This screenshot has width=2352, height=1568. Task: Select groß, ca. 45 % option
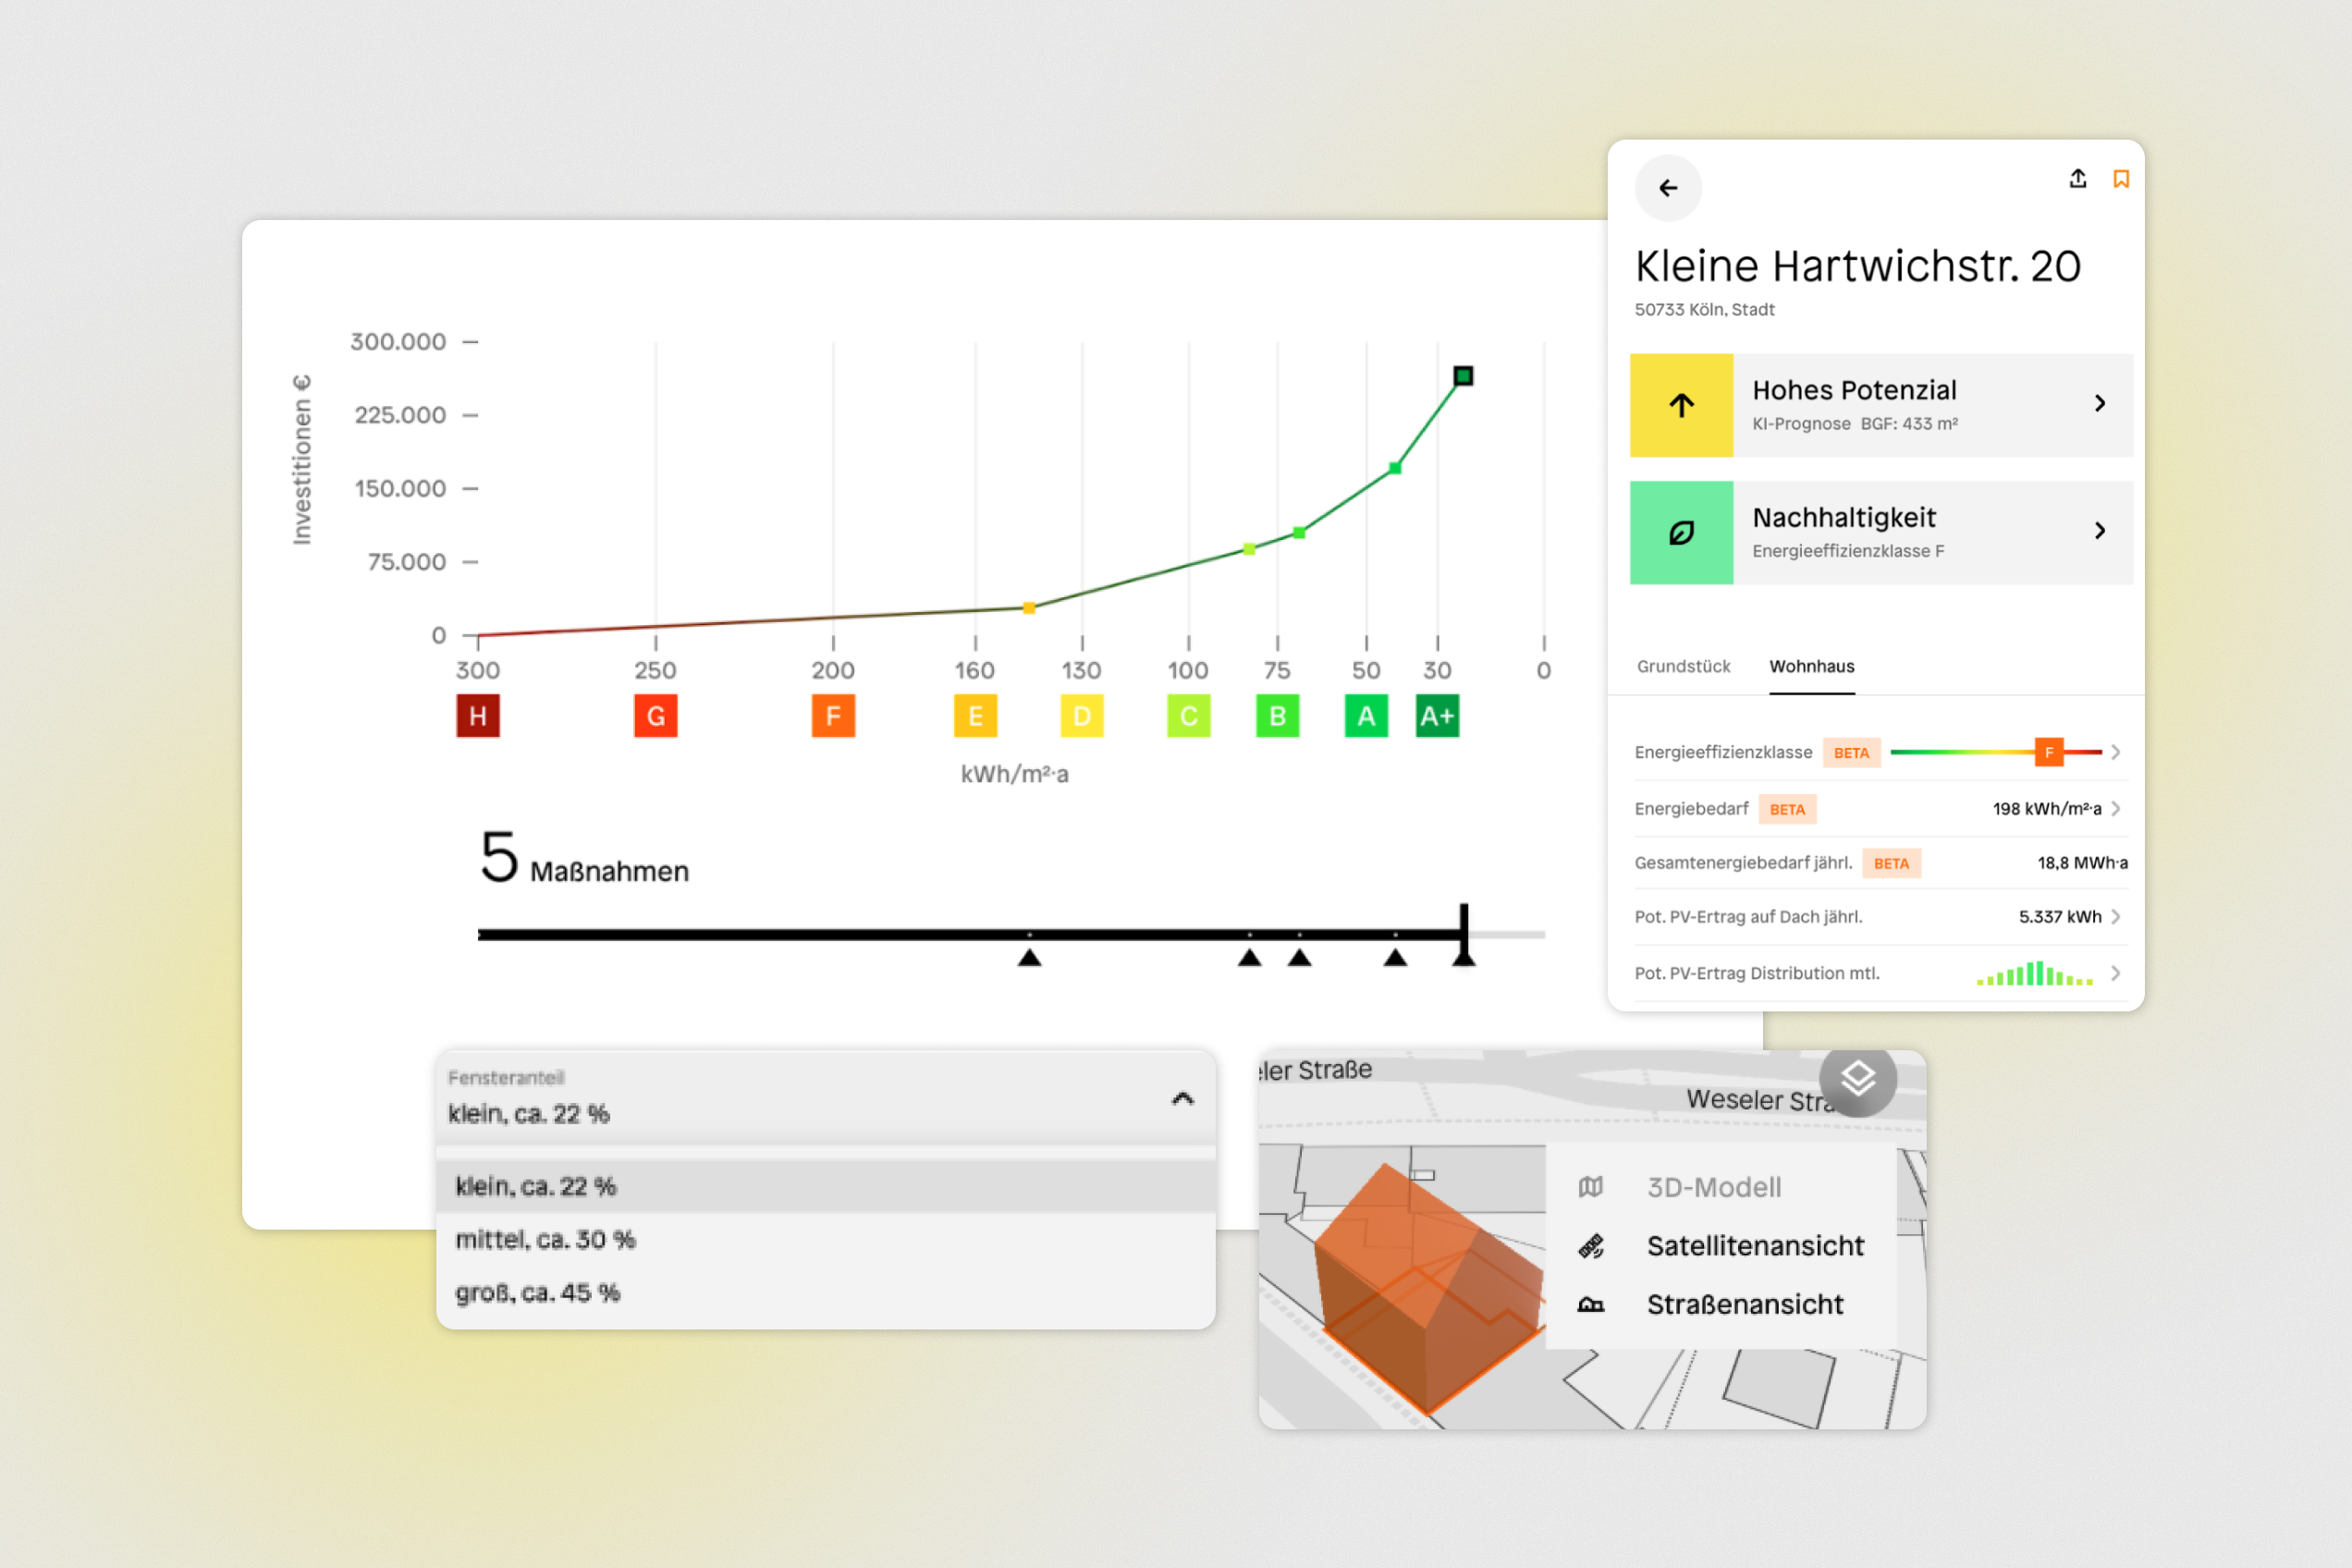pos(538,1293)
